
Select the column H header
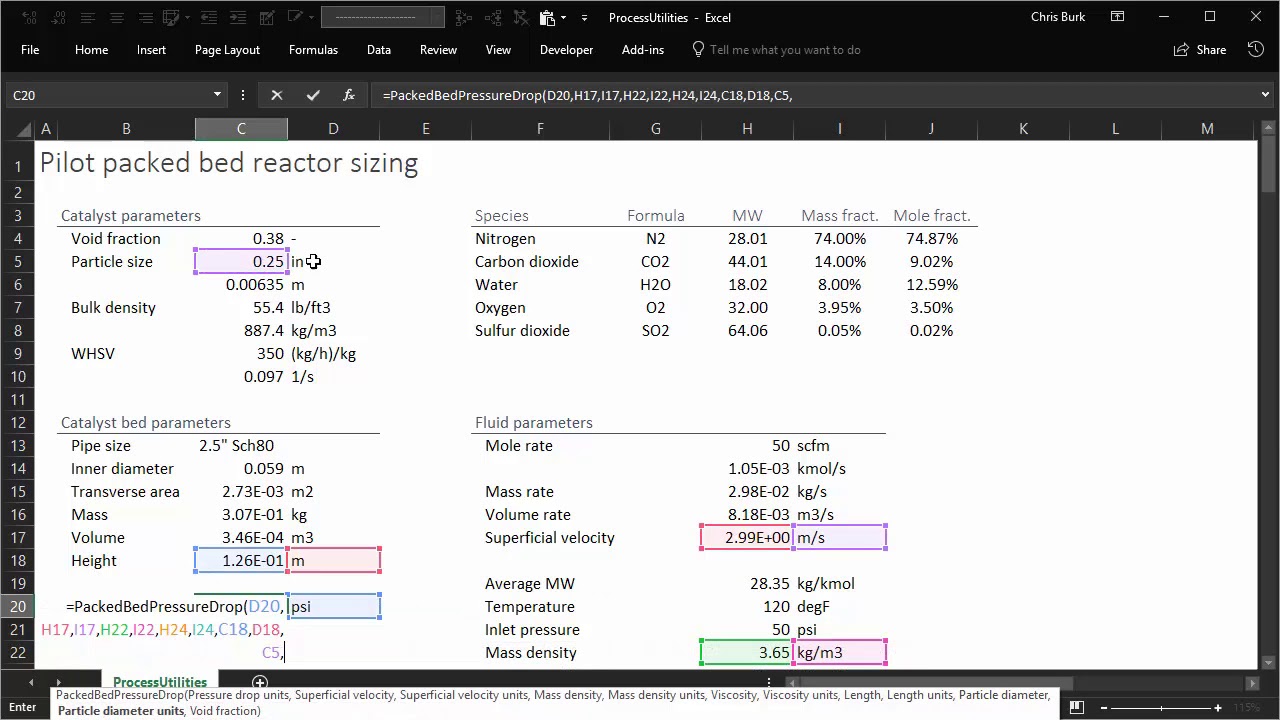point(747,129)
